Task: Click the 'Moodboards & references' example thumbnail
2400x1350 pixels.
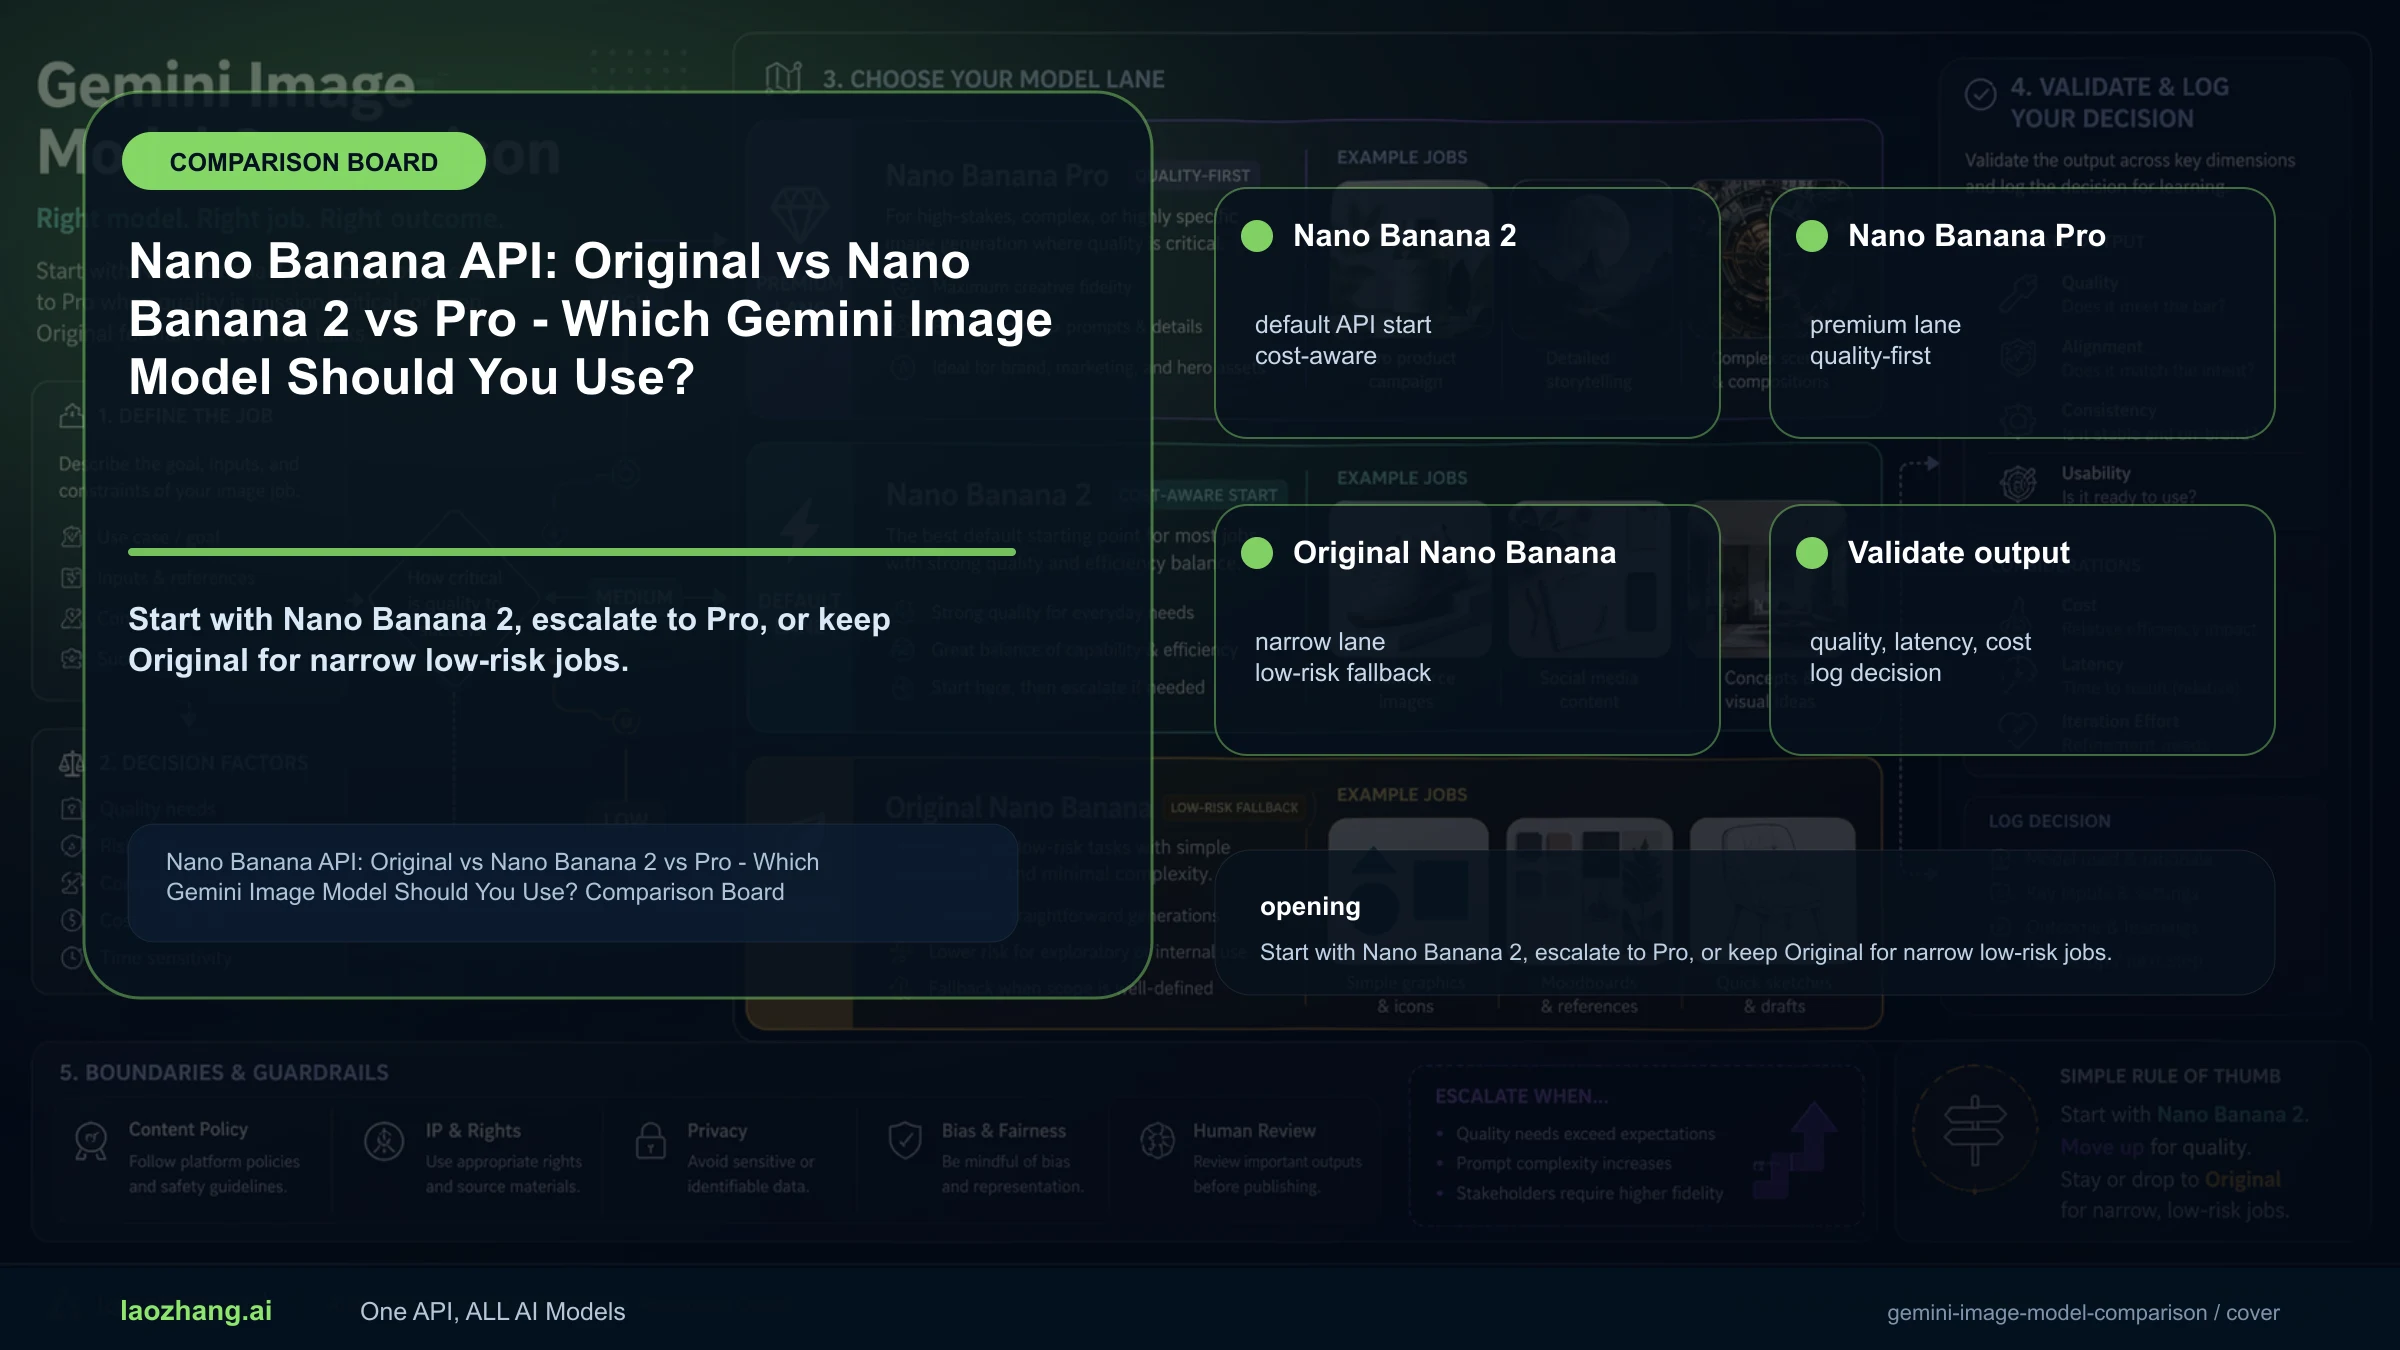Action: coord(1589,895)
